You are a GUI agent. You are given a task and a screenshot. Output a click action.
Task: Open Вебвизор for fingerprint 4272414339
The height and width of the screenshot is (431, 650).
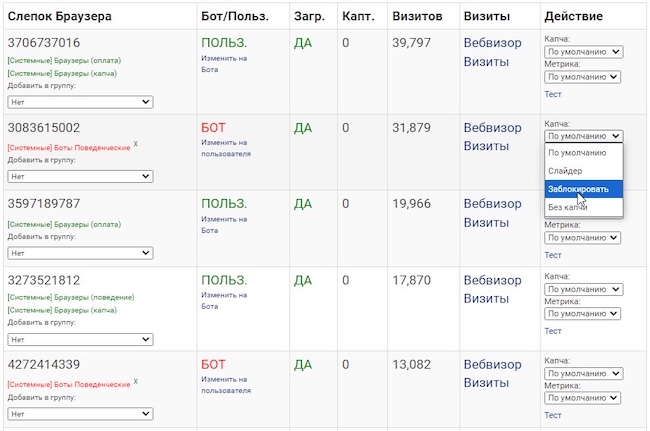tap(492, 364)
